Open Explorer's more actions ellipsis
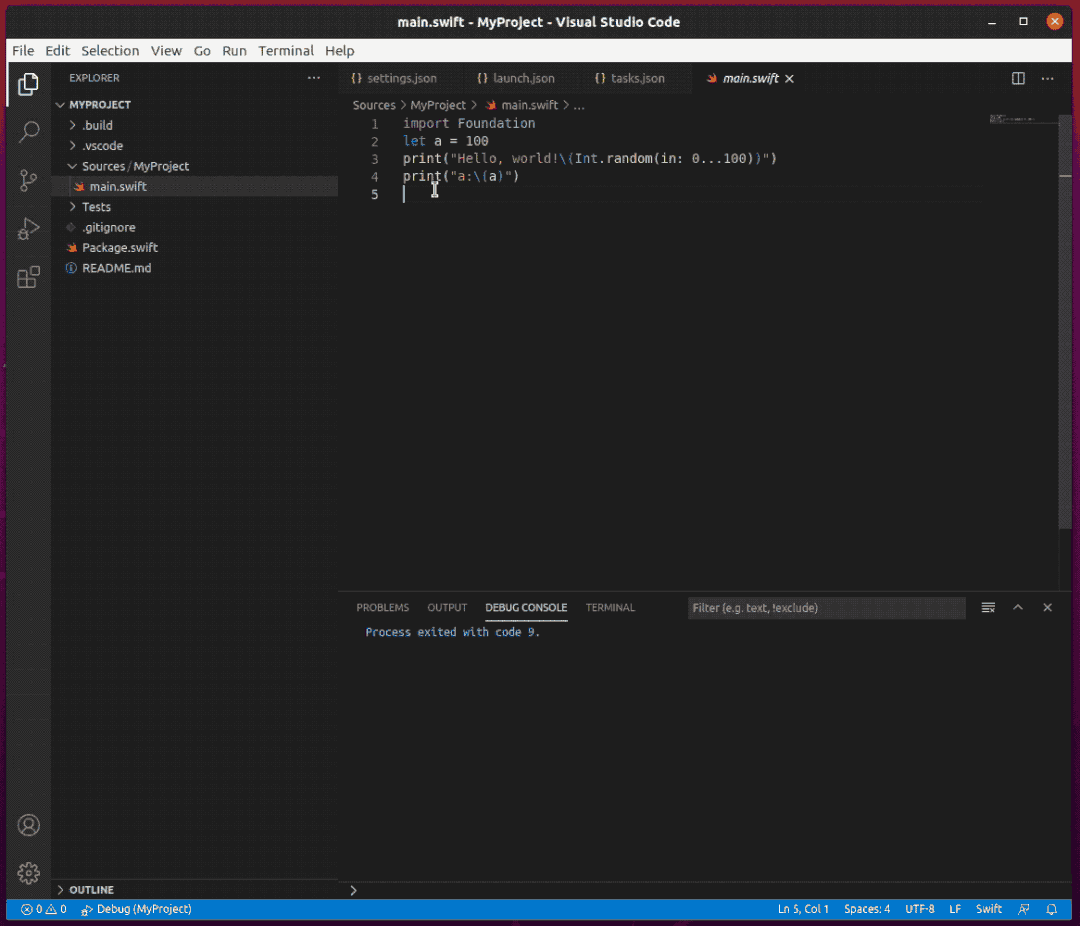Image resolution: width=1080 pixels, height=926 pixels. coord(313,78)
